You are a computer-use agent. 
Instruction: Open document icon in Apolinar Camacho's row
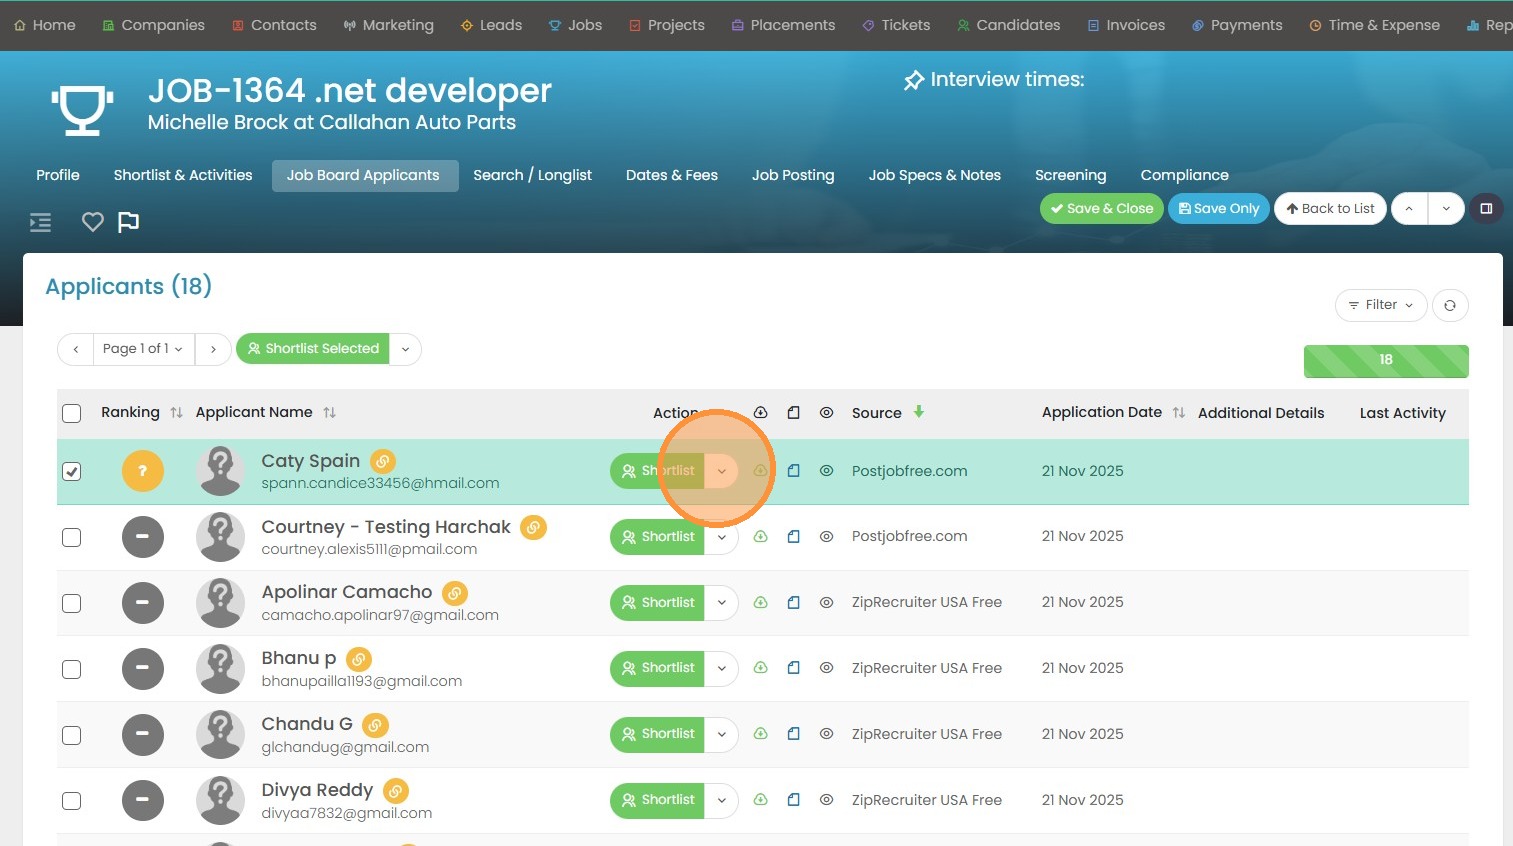(793, 603)
